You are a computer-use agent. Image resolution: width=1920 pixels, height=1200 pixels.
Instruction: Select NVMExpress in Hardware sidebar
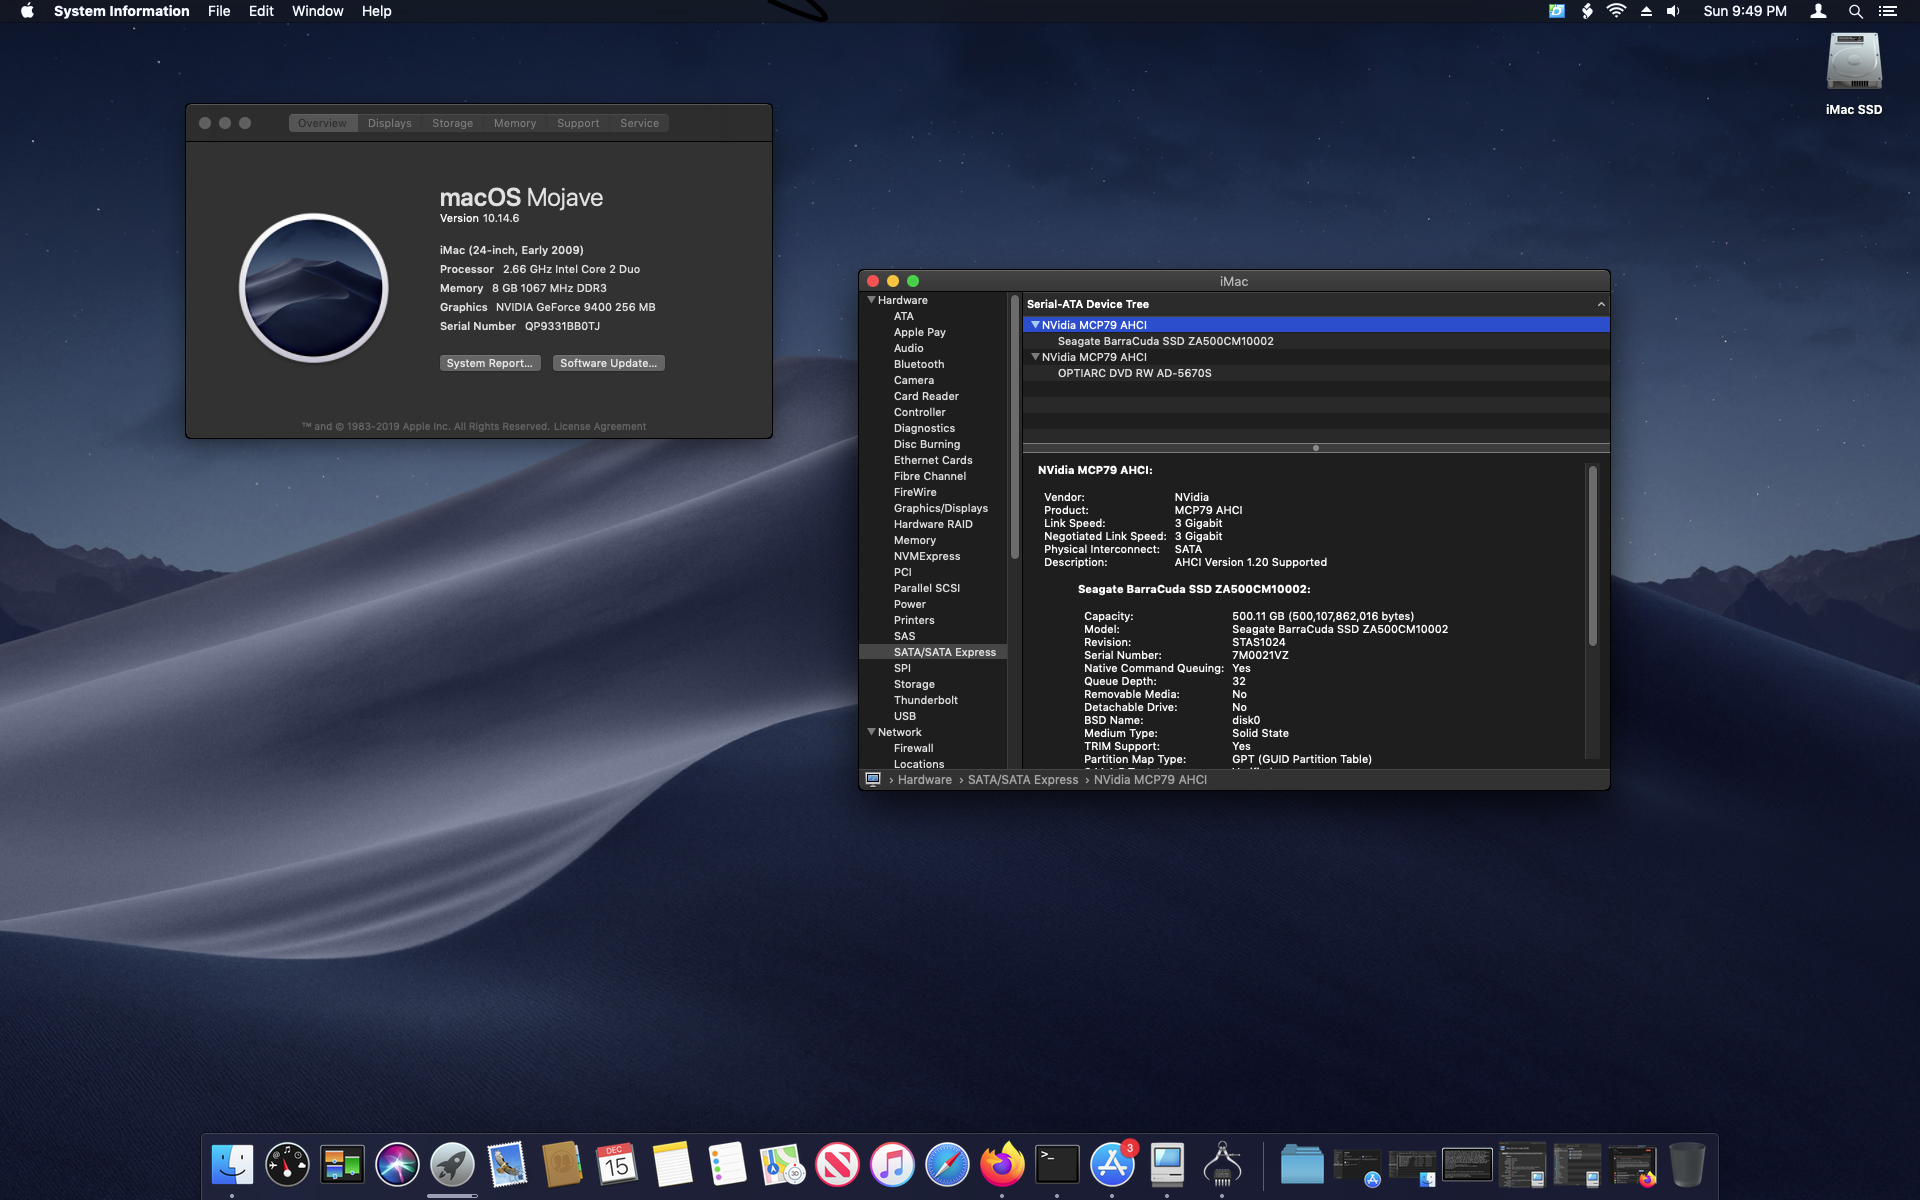point(926,556)
